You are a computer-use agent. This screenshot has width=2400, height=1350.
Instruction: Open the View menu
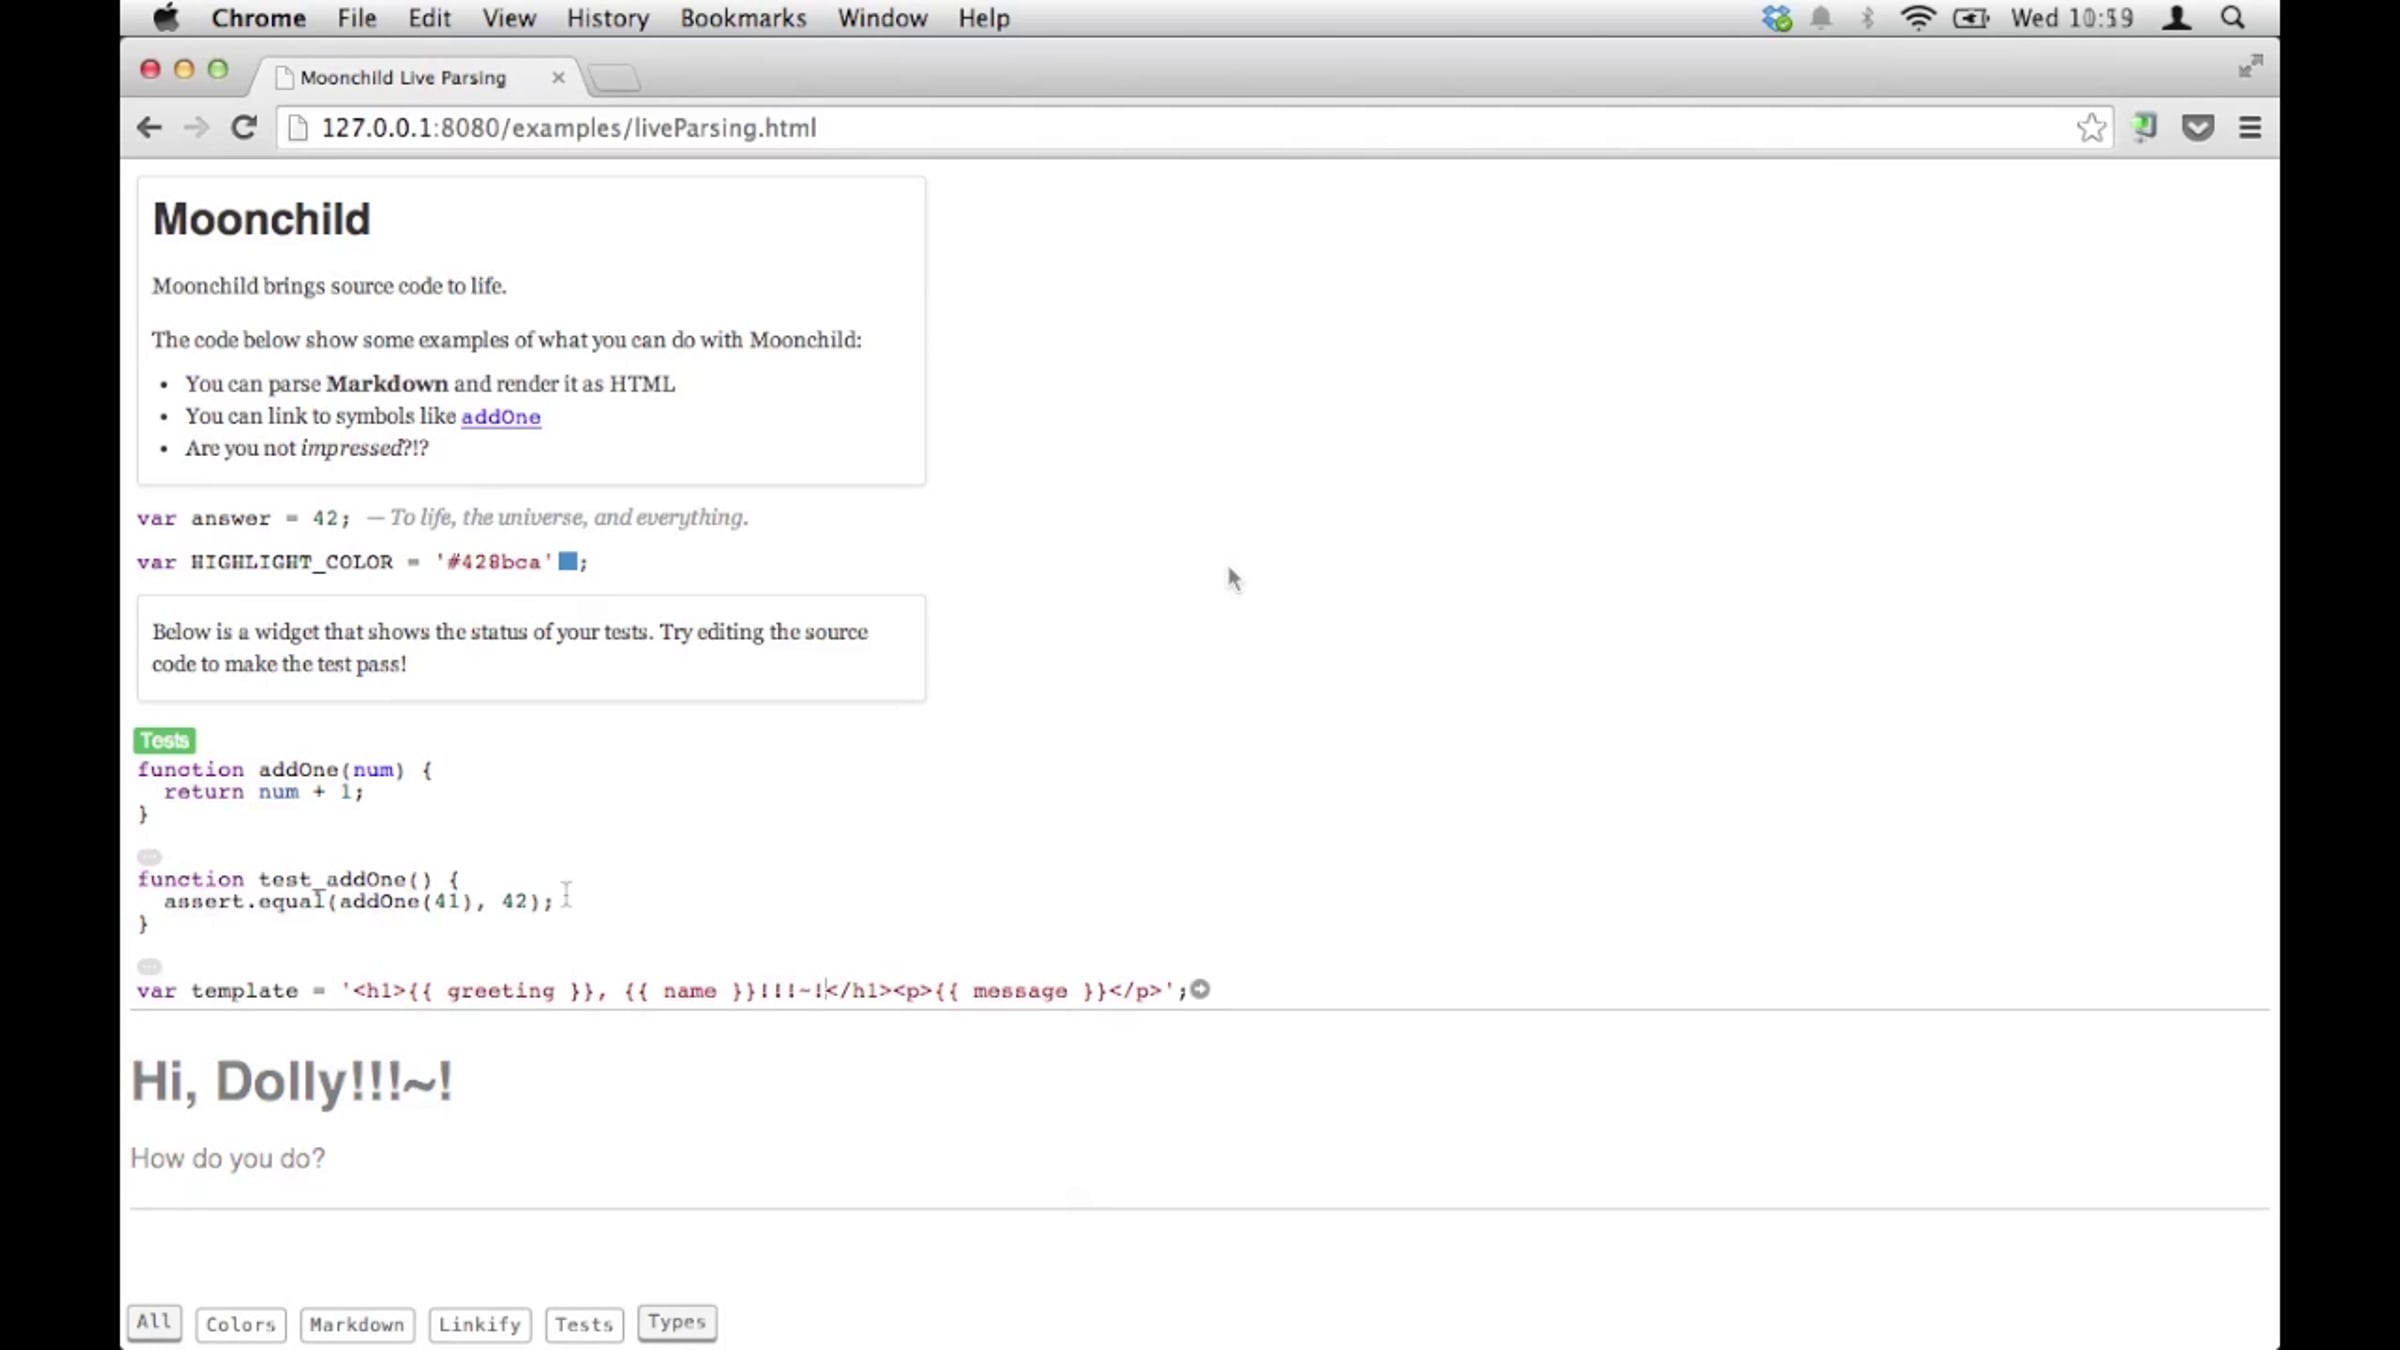[509, 18]
